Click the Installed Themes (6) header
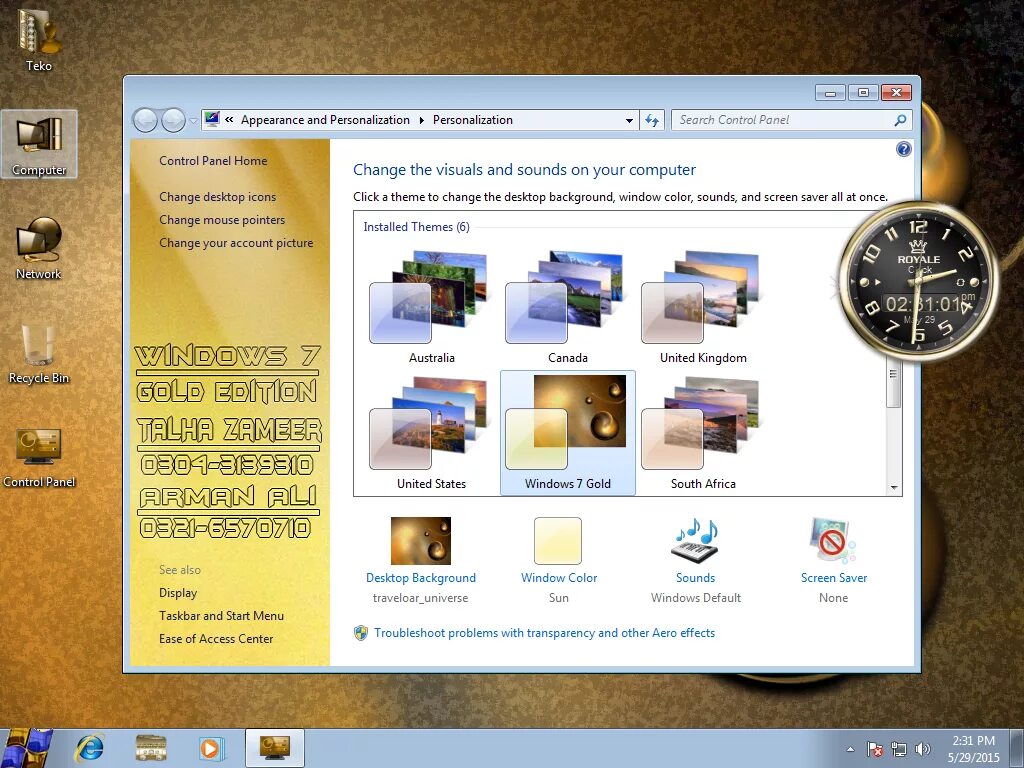The width and height of the screenshot is (1024, 768). click(x=416, y=227)
